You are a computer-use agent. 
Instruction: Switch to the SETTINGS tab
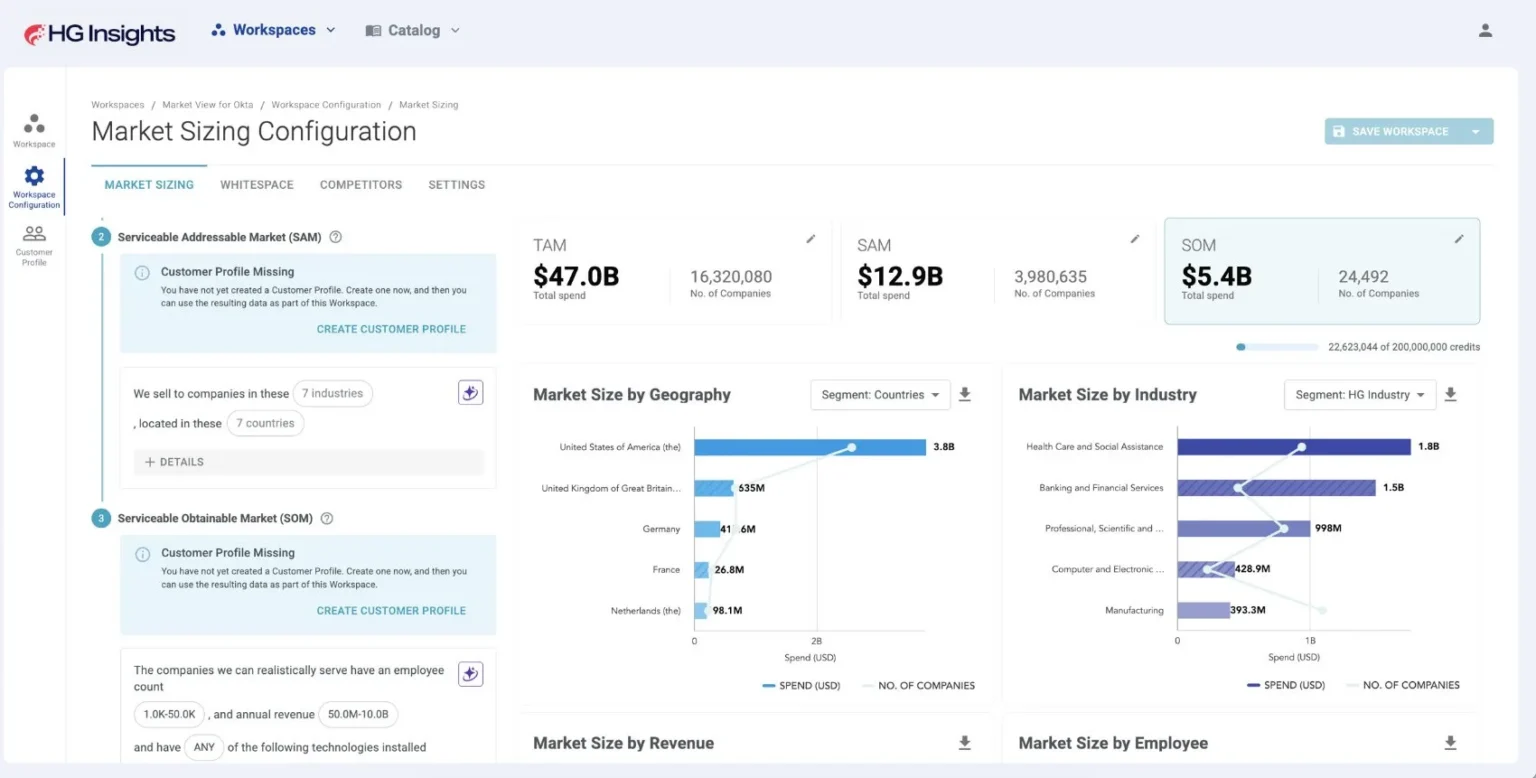click(457, 185)
